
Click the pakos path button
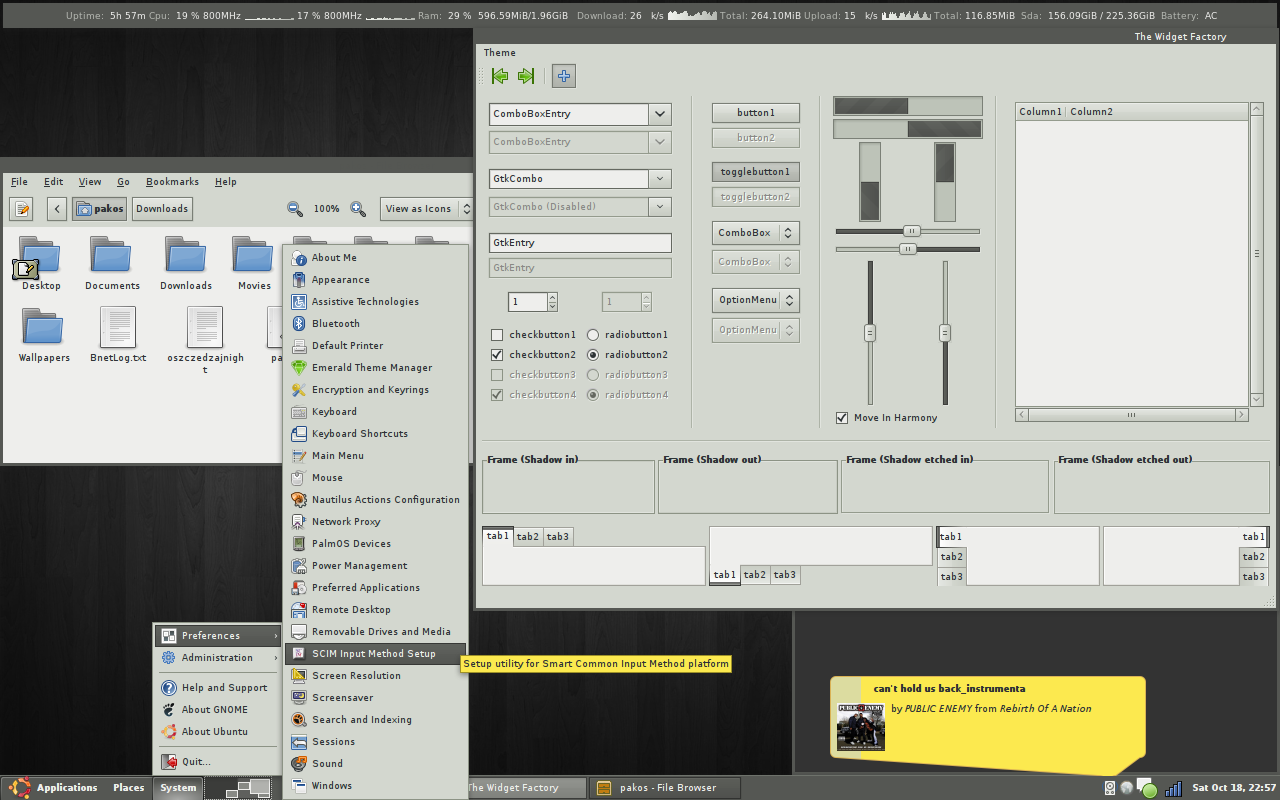99,209
